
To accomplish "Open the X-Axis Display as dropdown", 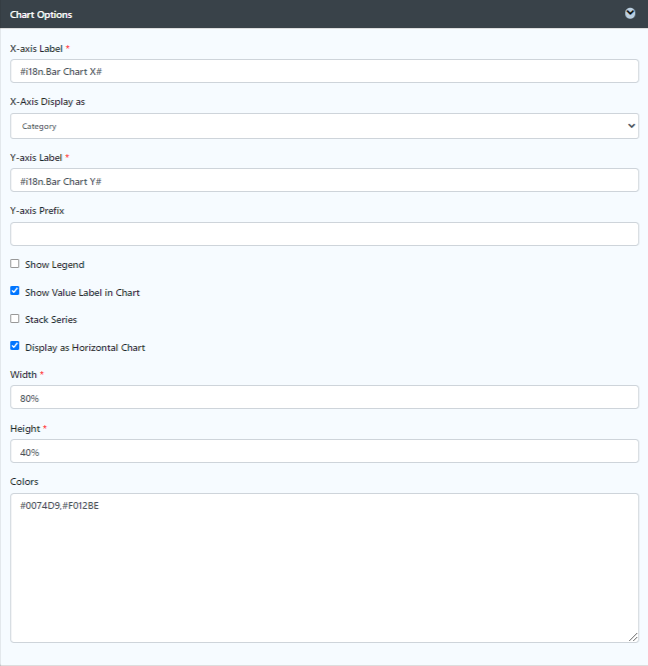I will (324, 126).
